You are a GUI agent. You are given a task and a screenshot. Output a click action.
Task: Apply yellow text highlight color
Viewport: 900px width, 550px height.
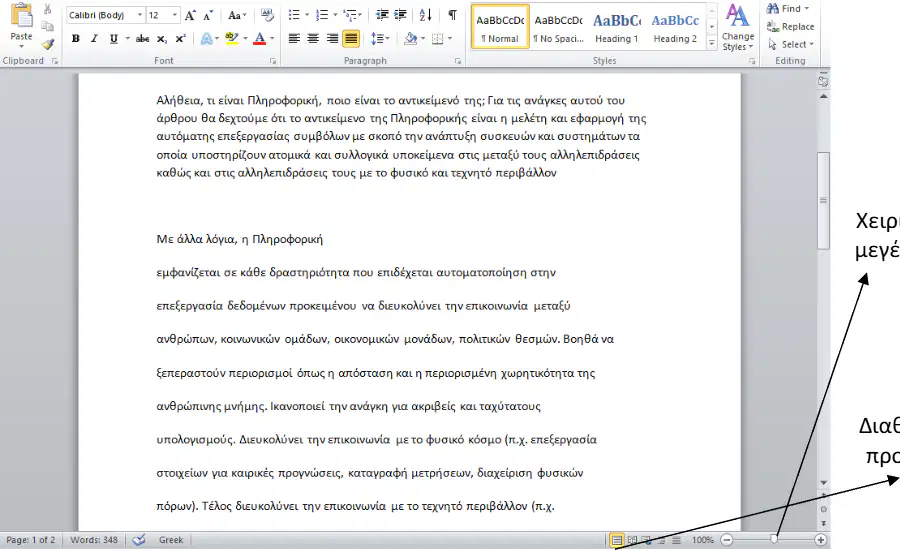click(232, 39)
